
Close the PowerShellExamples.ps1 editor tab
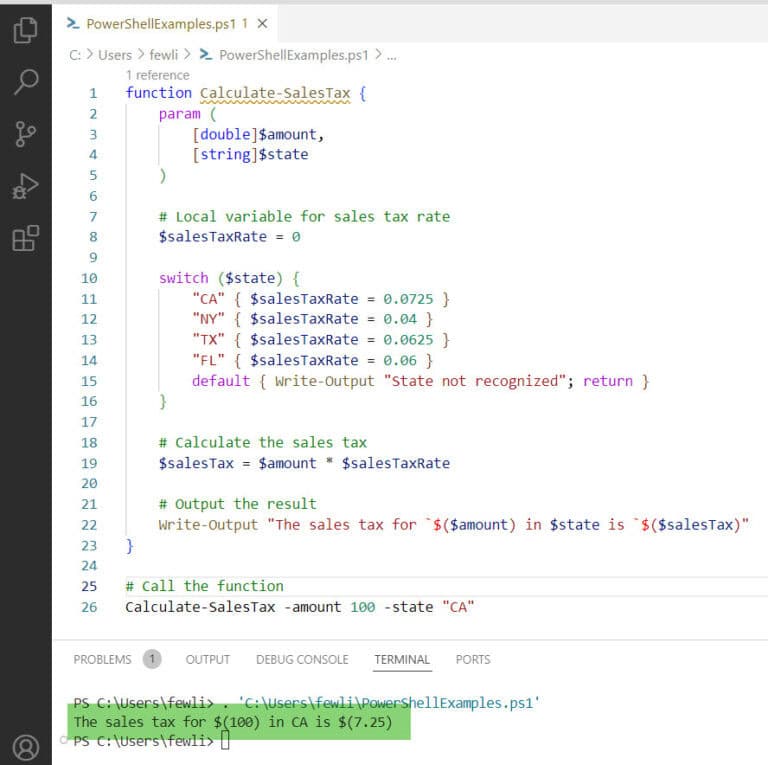(262, 23)
